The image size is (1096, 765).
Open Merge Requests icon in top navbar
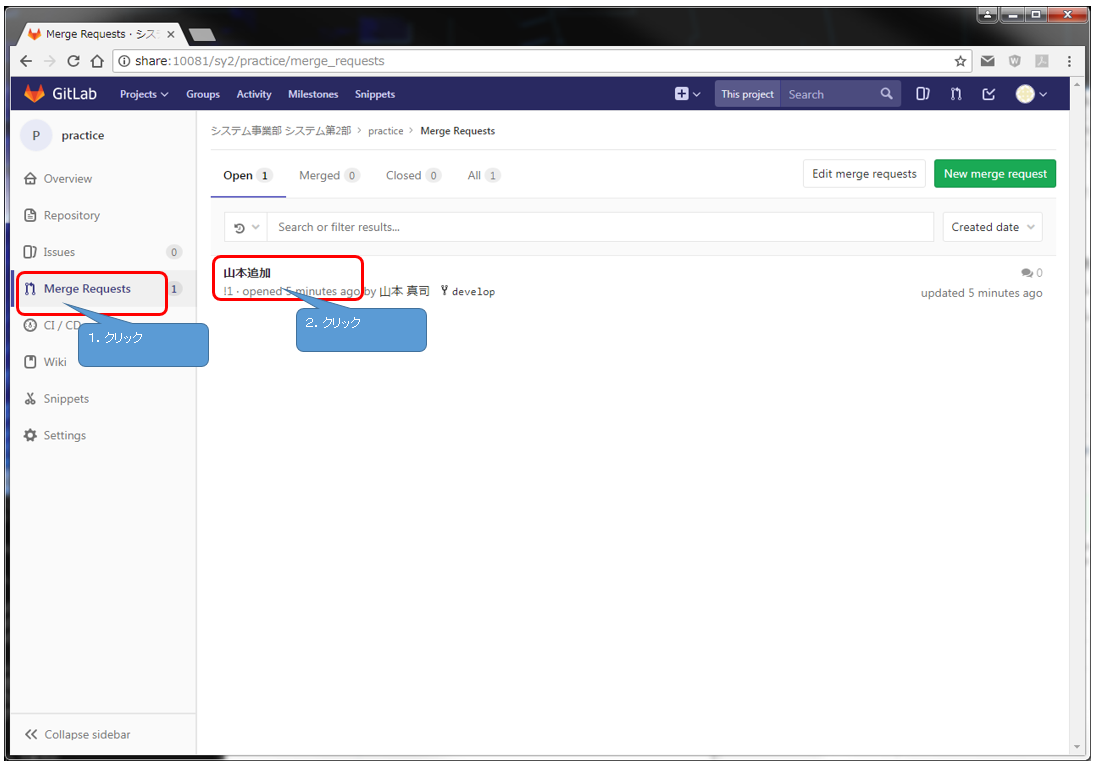956,94
